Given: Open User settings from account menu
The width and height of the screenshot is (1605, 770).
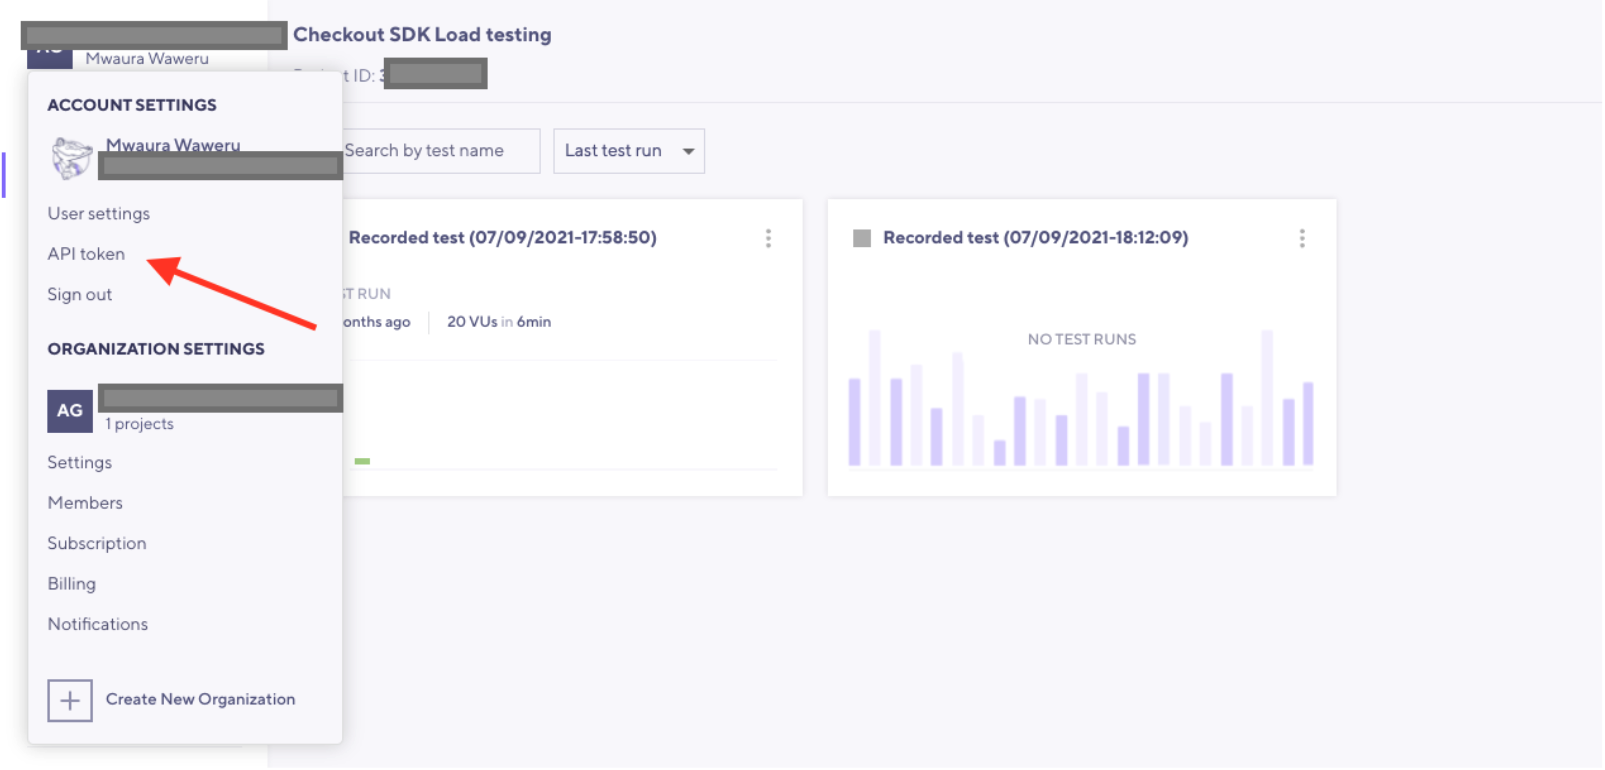Looking at the screenshot, I should 98,214.
